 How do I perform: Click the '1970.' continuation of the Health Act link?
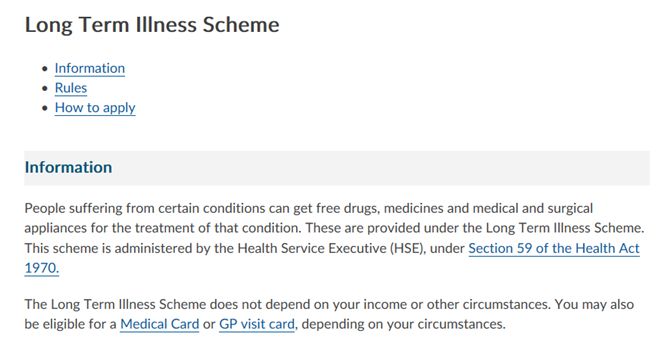41,268
